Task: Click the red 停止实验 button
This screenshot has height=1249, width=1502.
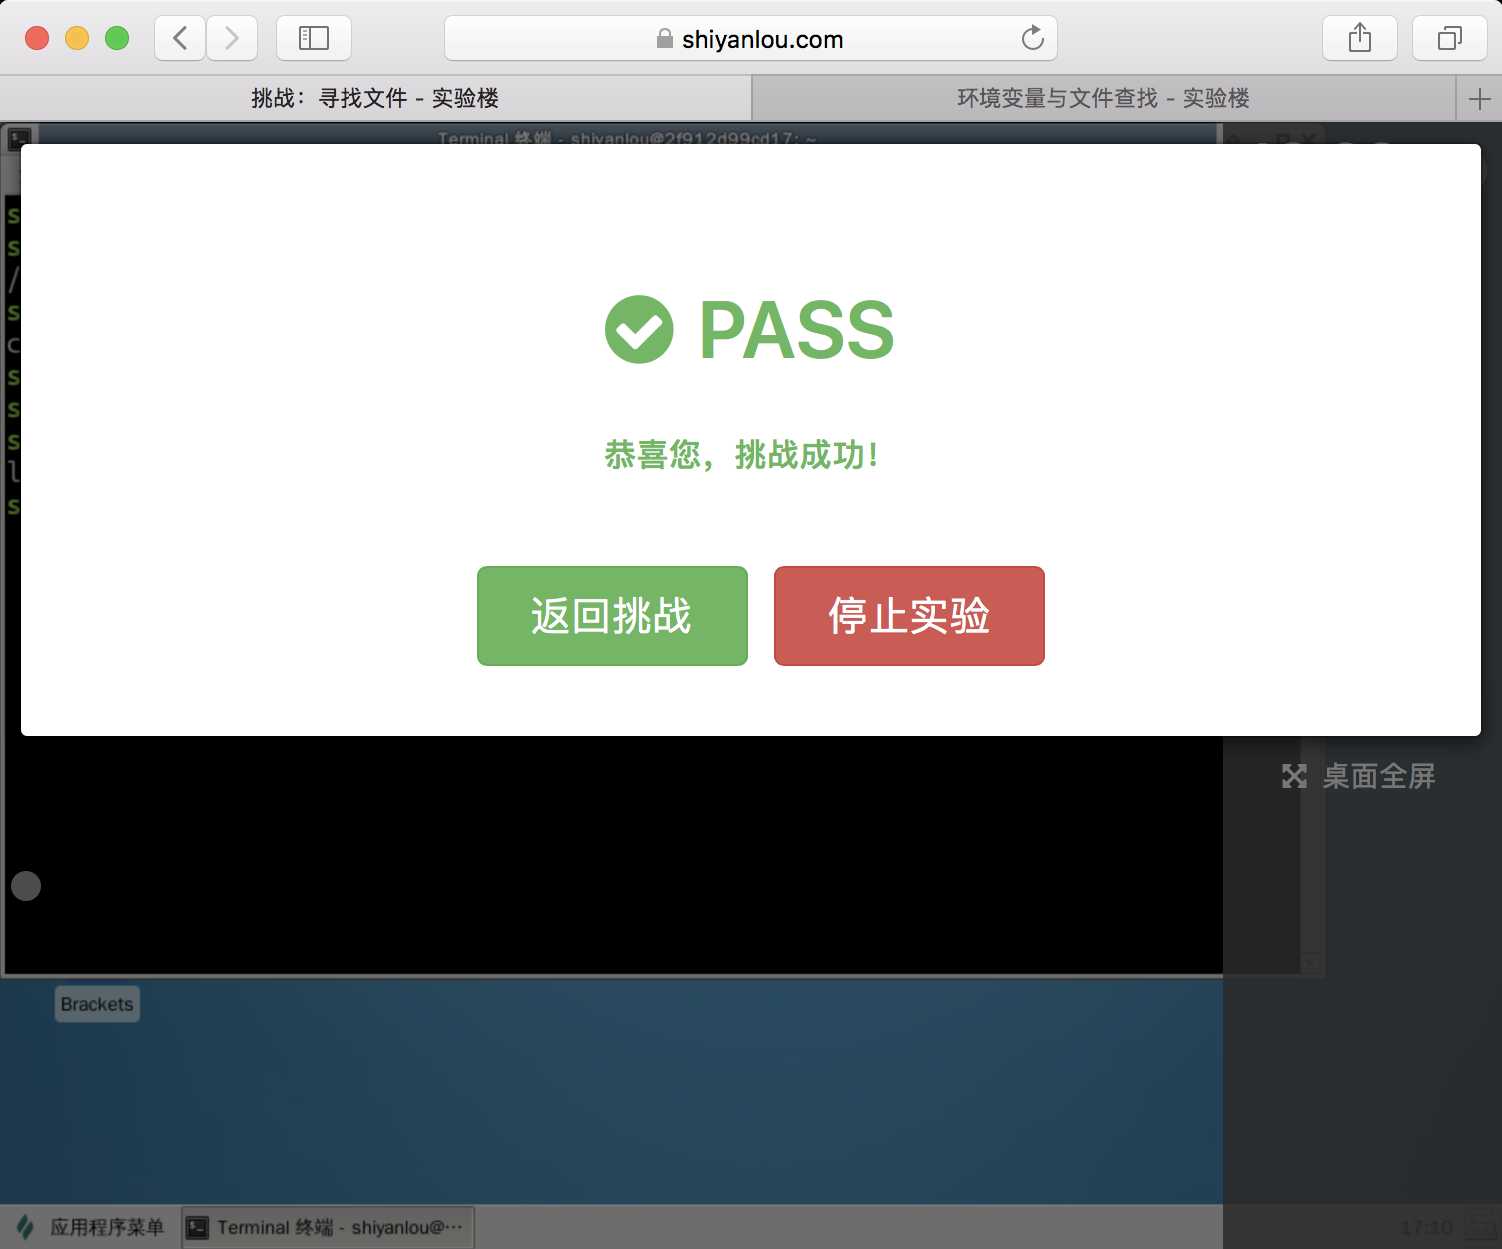Action: (x=909, y=616)
